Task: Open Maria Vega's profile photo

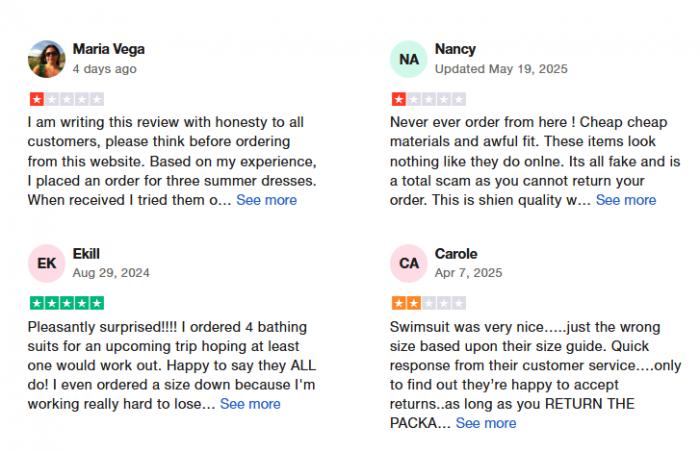Action: 47,59
